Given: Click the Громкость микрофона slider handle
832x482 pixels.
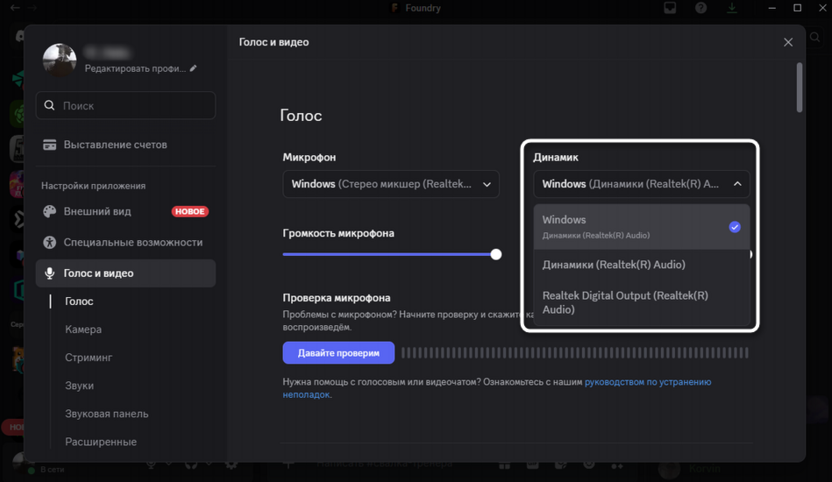Looking at the screenshot, I should 496,254.
